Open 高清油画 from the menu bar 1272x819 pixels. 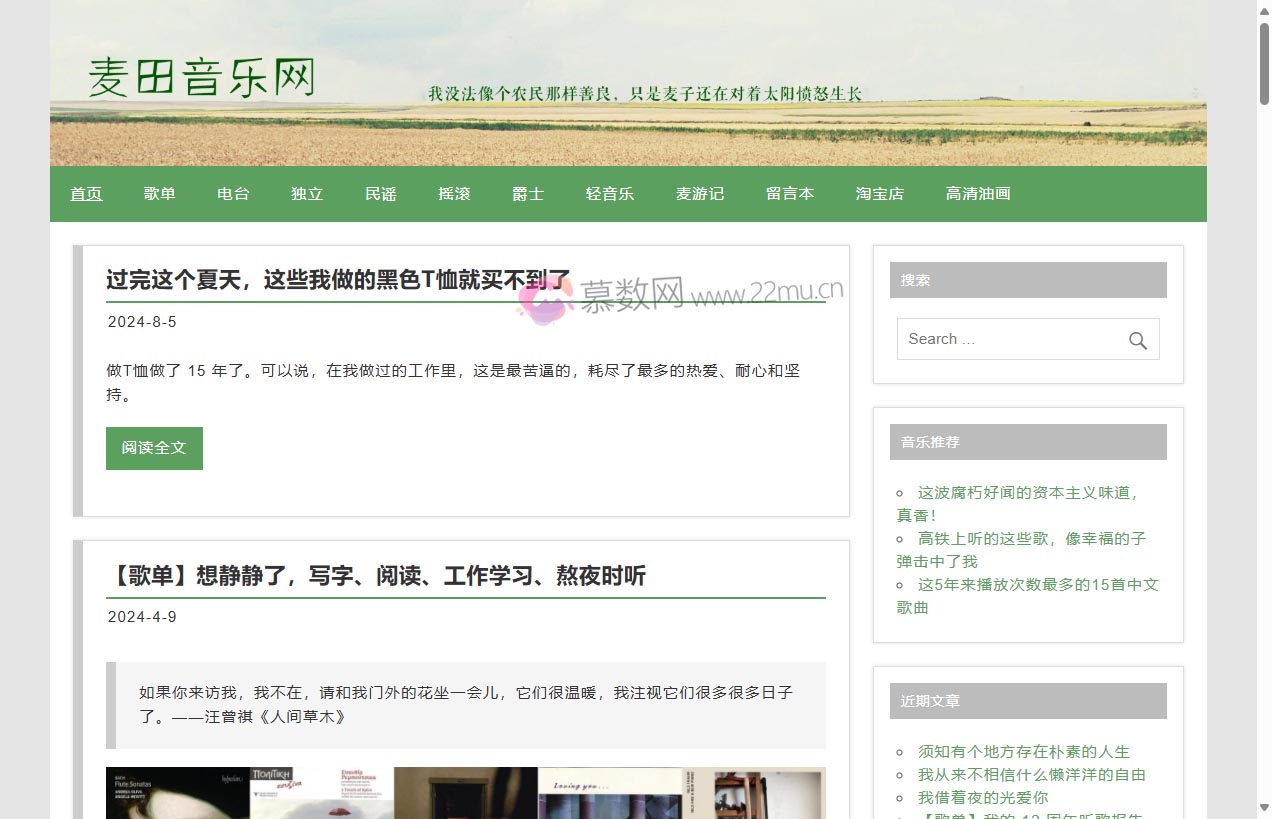point(978,194)
